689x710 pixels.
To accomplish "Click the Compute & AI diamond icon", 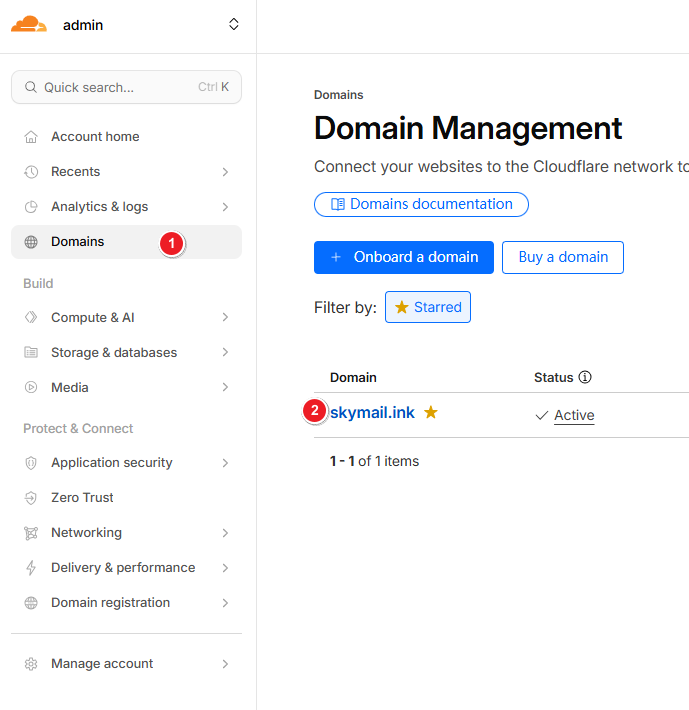I will [31, 318].
